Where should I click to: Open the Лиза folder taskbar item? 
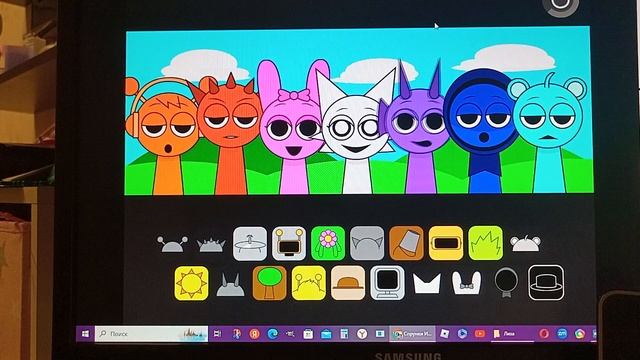pyautogui.click(x=511, y=334)
